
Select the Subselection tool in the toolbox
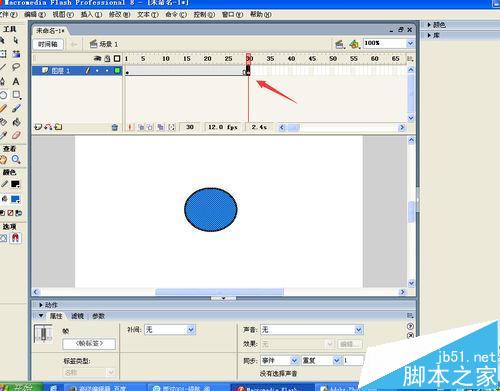[x=16, y=40]
